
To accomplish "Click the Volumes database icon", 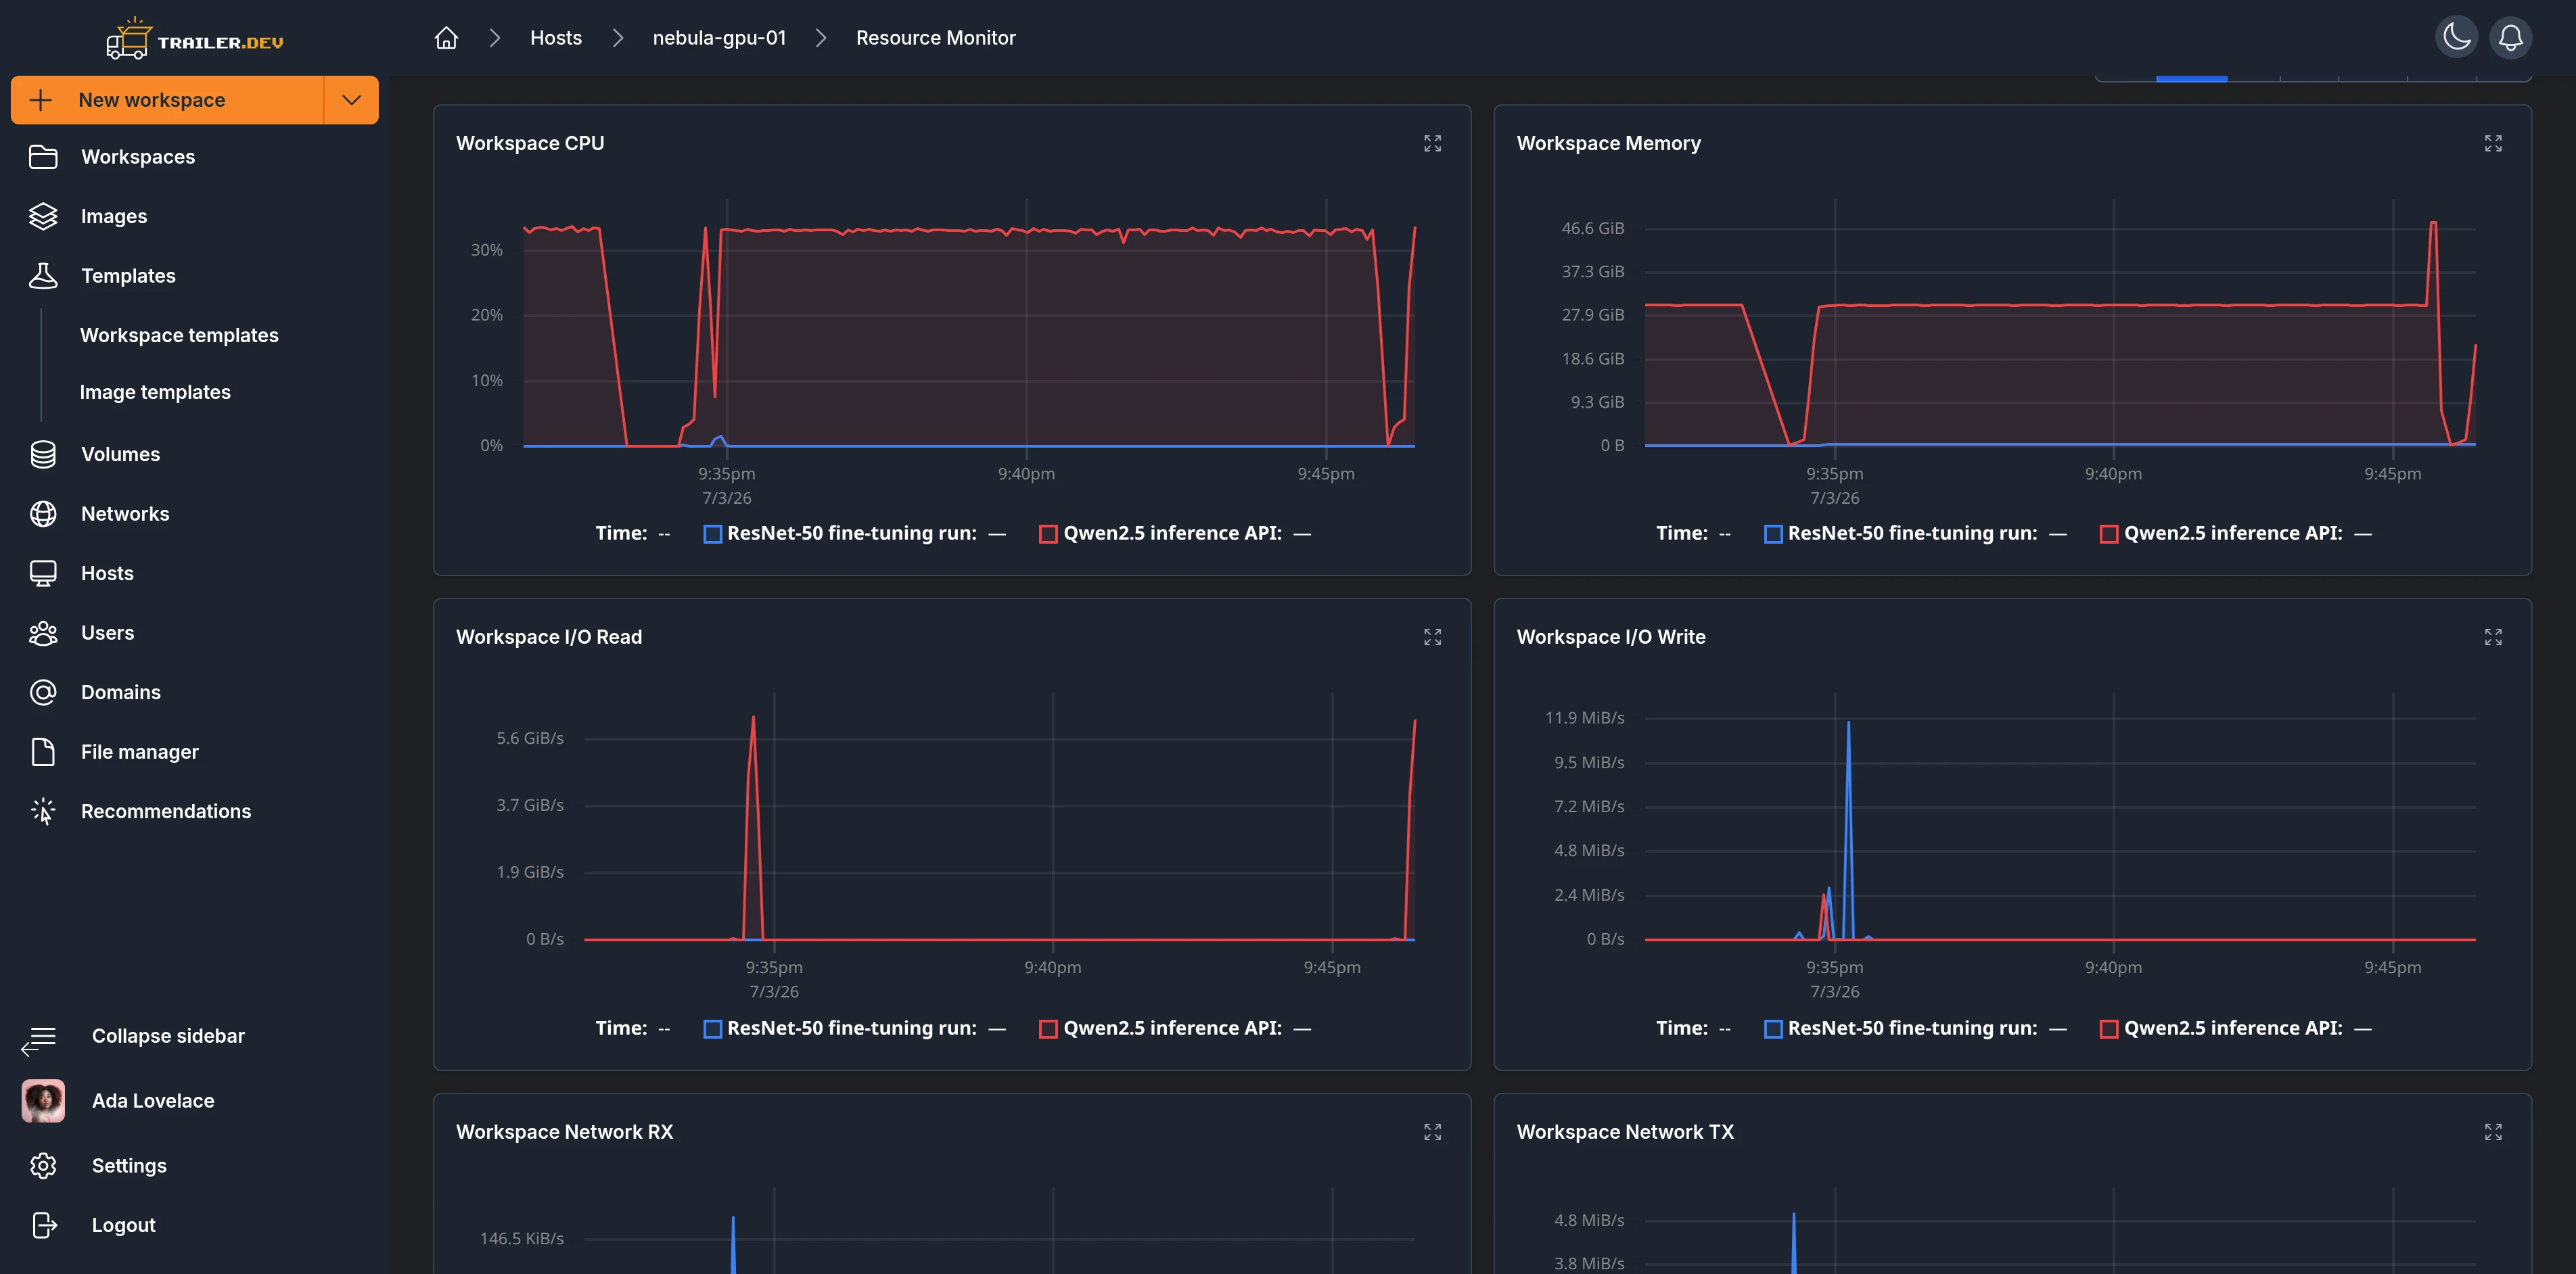I will click(x=43, y=454).
